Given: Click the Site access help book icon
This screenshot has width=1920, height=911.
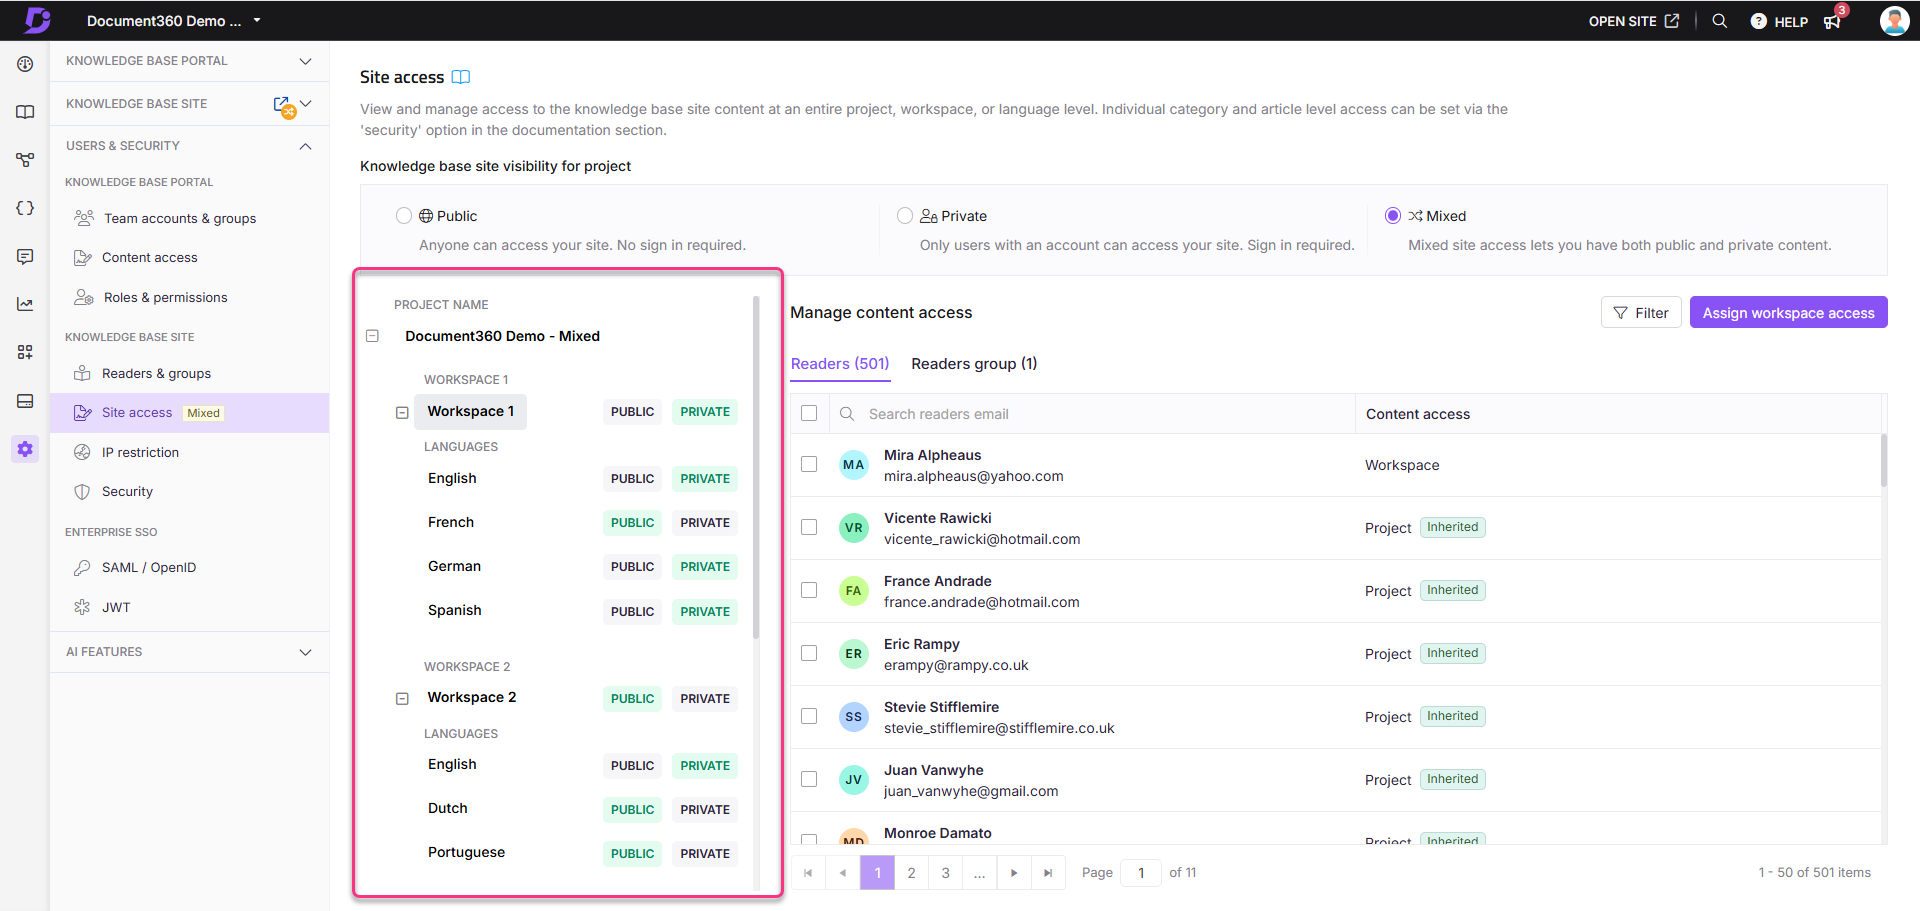Looking at the screenshot, I should [x=461, y=77].
